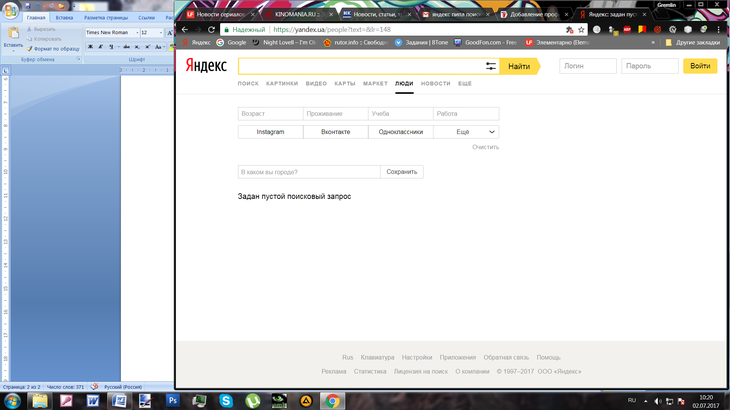Click the Найти search button
This screenshot has height=410, width=730.
pyautogui.click(x=519, y=67)
